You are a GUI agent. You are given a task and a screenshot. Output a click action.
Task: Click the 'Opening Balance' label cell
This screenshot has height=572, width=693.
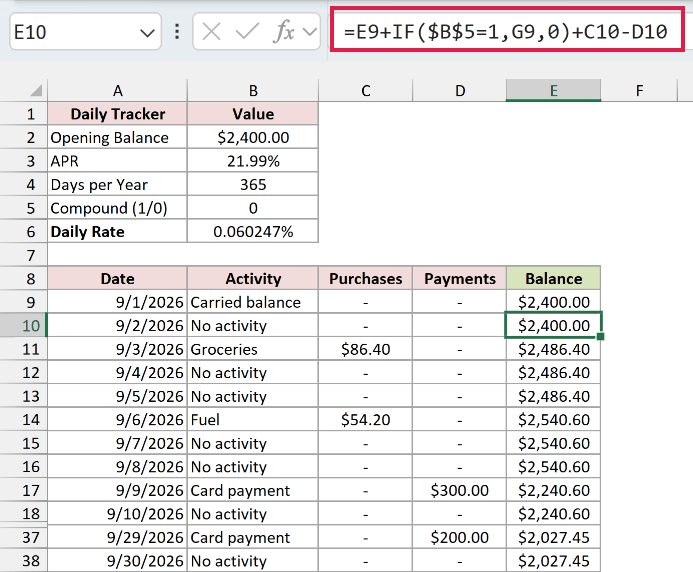tap(118, 137)
